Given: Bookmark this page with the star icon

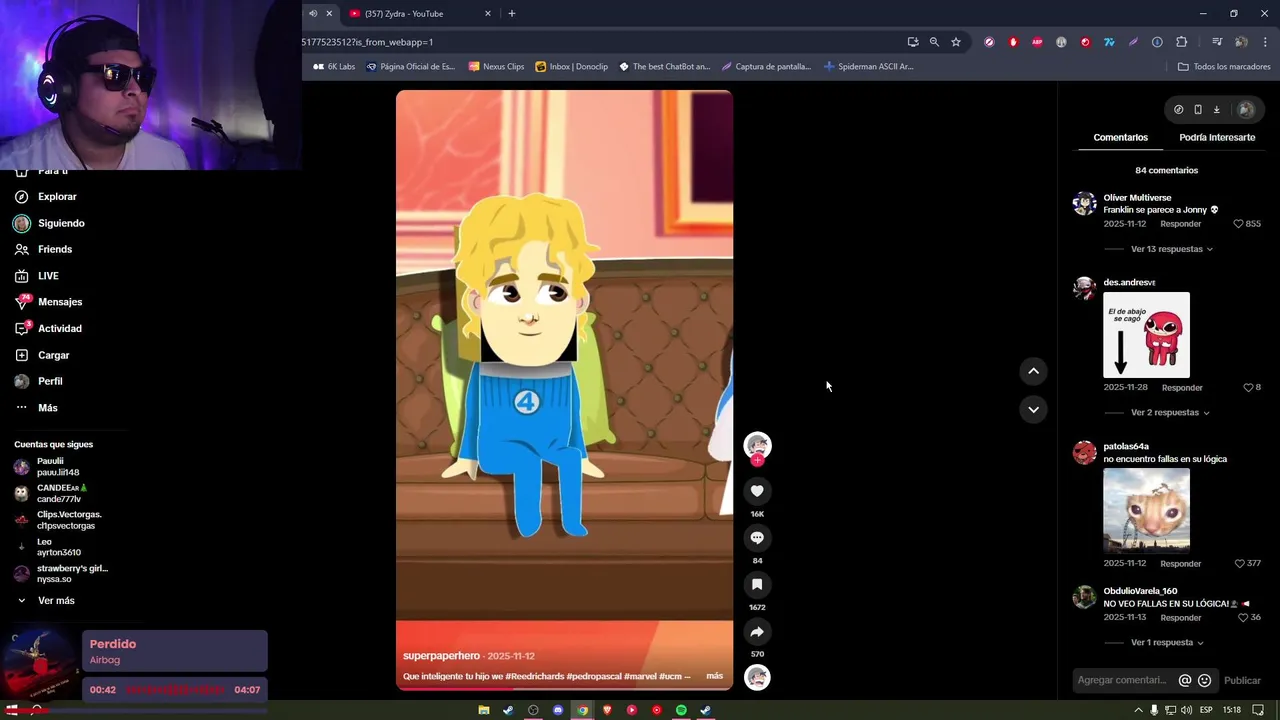Looking at the screenshot, I should coord(956,42).
